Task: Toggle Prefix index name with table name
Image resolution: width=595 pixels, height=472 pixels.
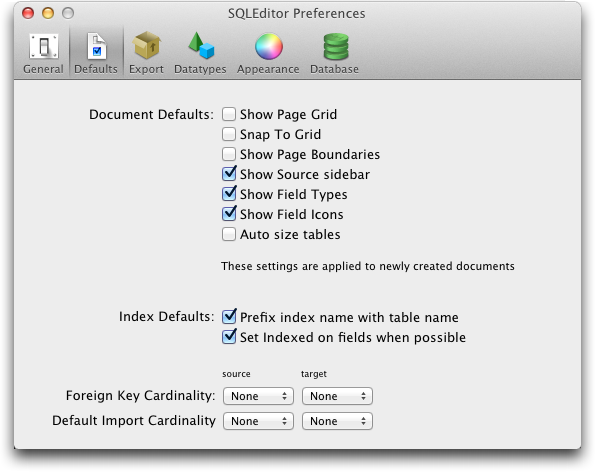Action: tap(229, 316)
